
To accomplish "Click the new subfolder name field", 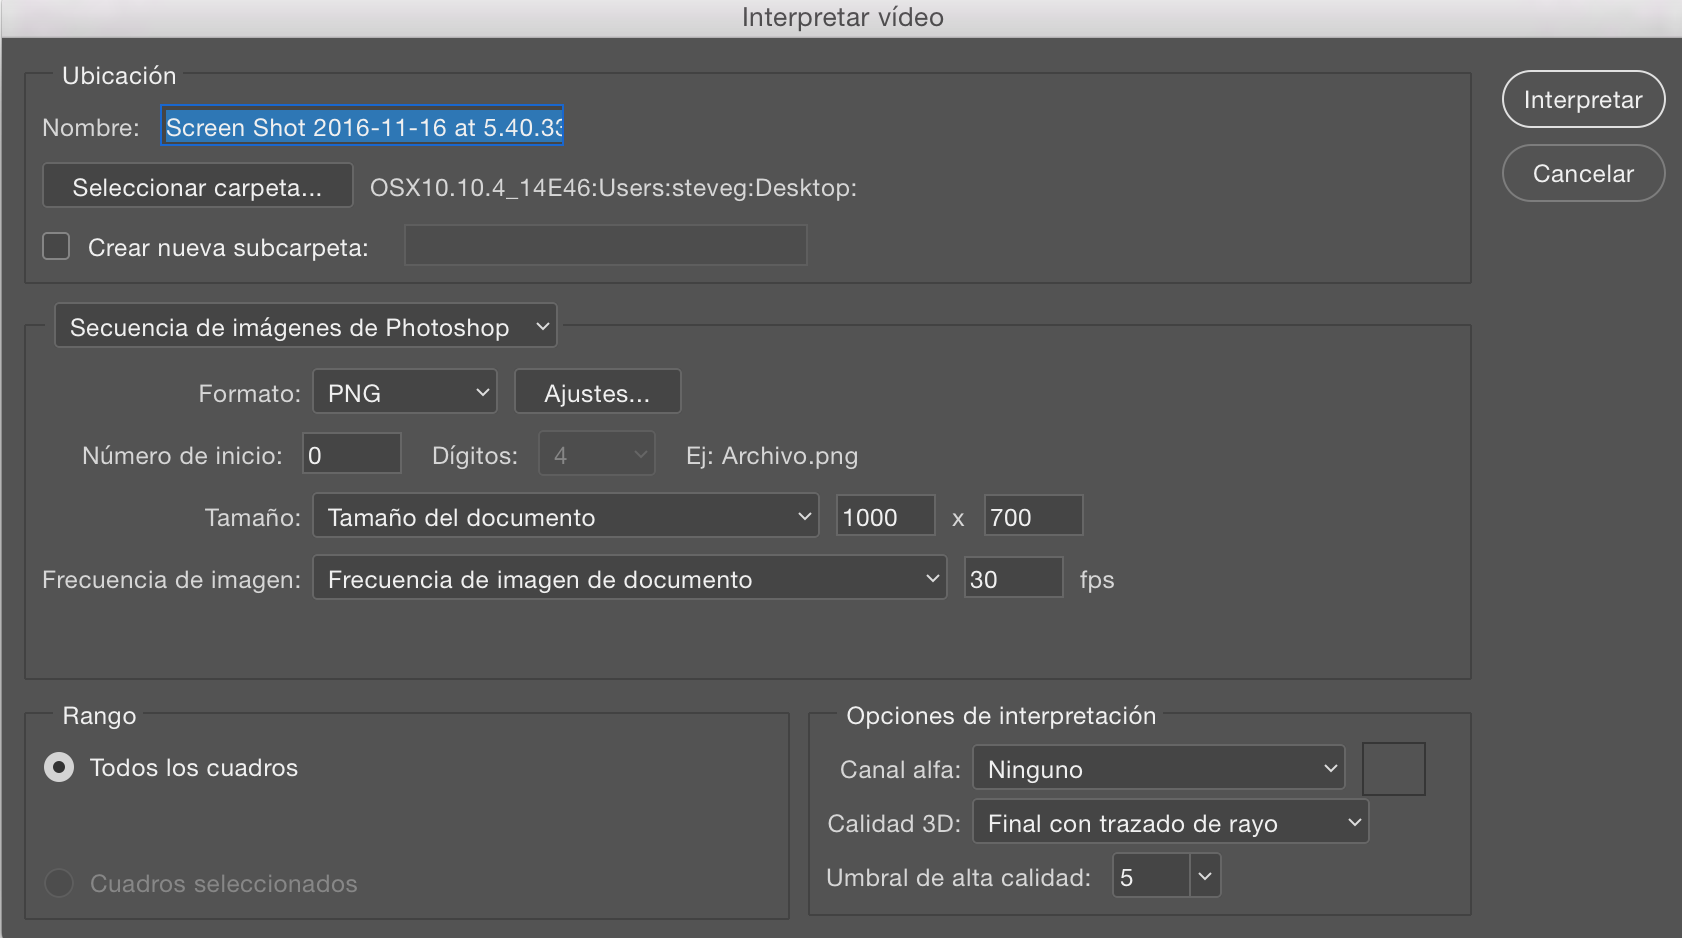I will click(x=605, y=246).
